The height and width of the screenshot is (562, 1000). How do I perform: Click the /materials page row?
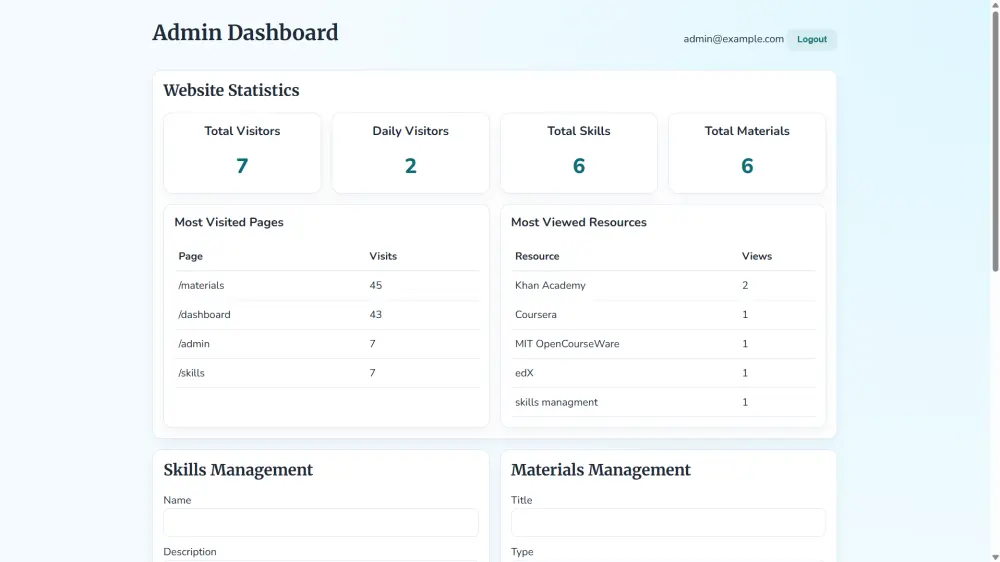[x=326, y=286]
